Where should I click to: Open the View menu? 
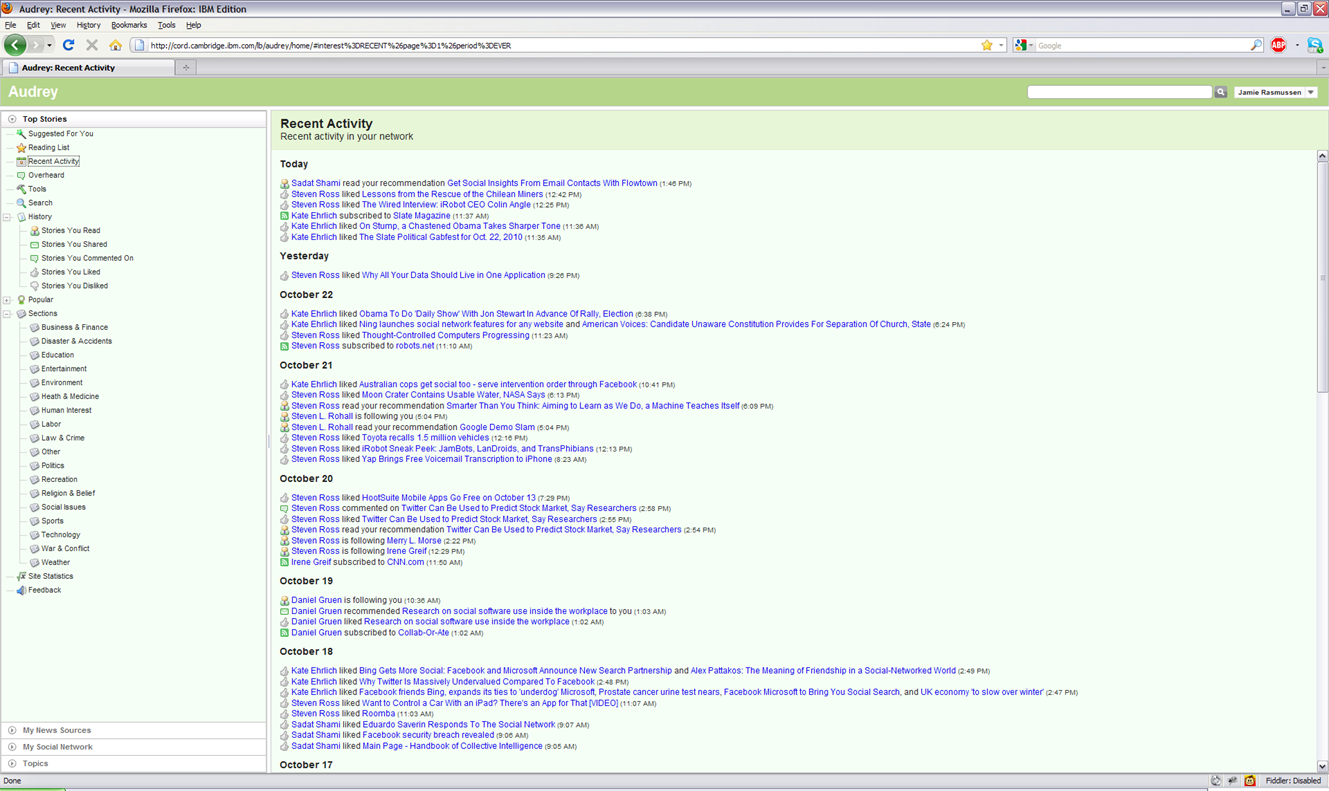coord(58,25)
